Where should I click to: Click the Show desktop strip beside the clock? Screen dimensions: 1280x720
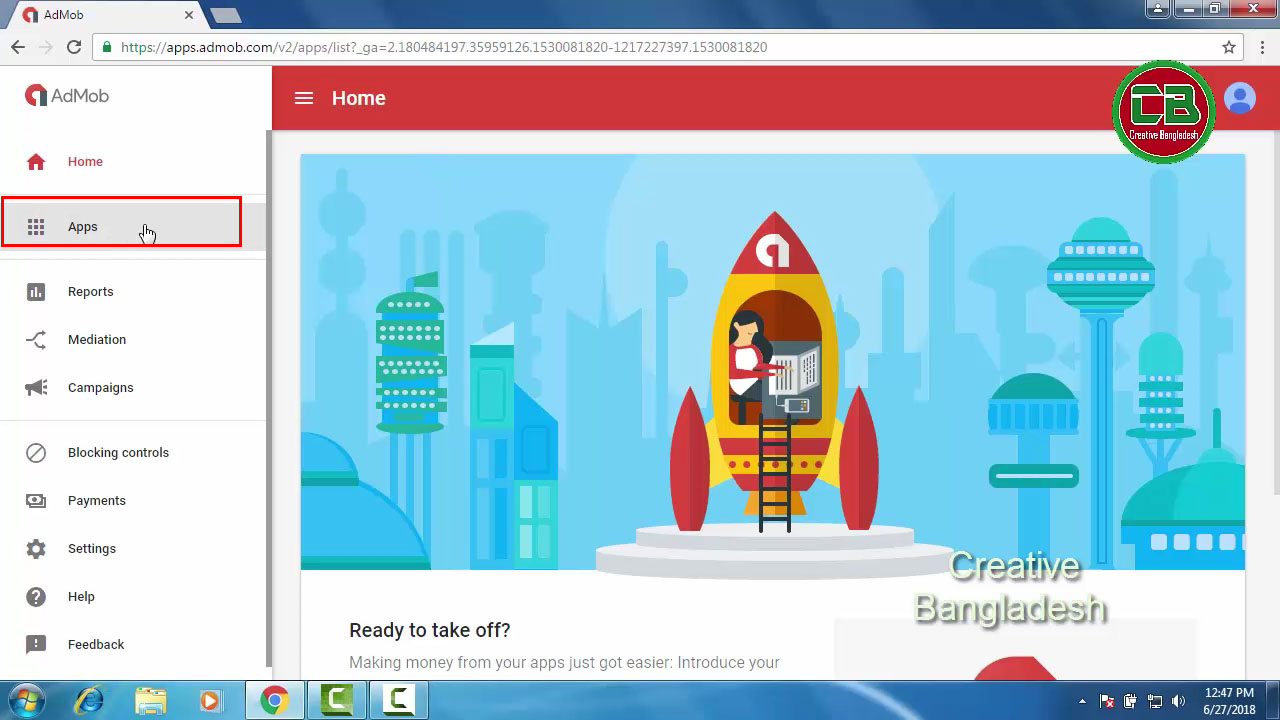coord(1272,700)
